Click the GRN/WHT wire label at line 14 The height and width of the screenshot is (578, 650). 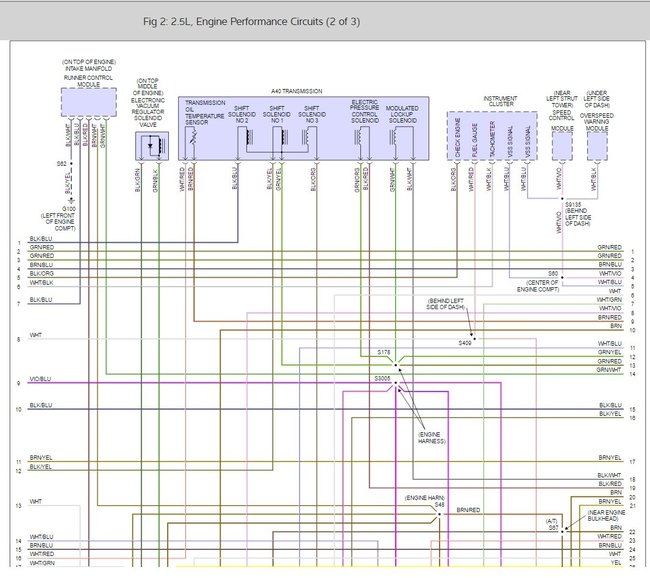(x=609, y=370)
